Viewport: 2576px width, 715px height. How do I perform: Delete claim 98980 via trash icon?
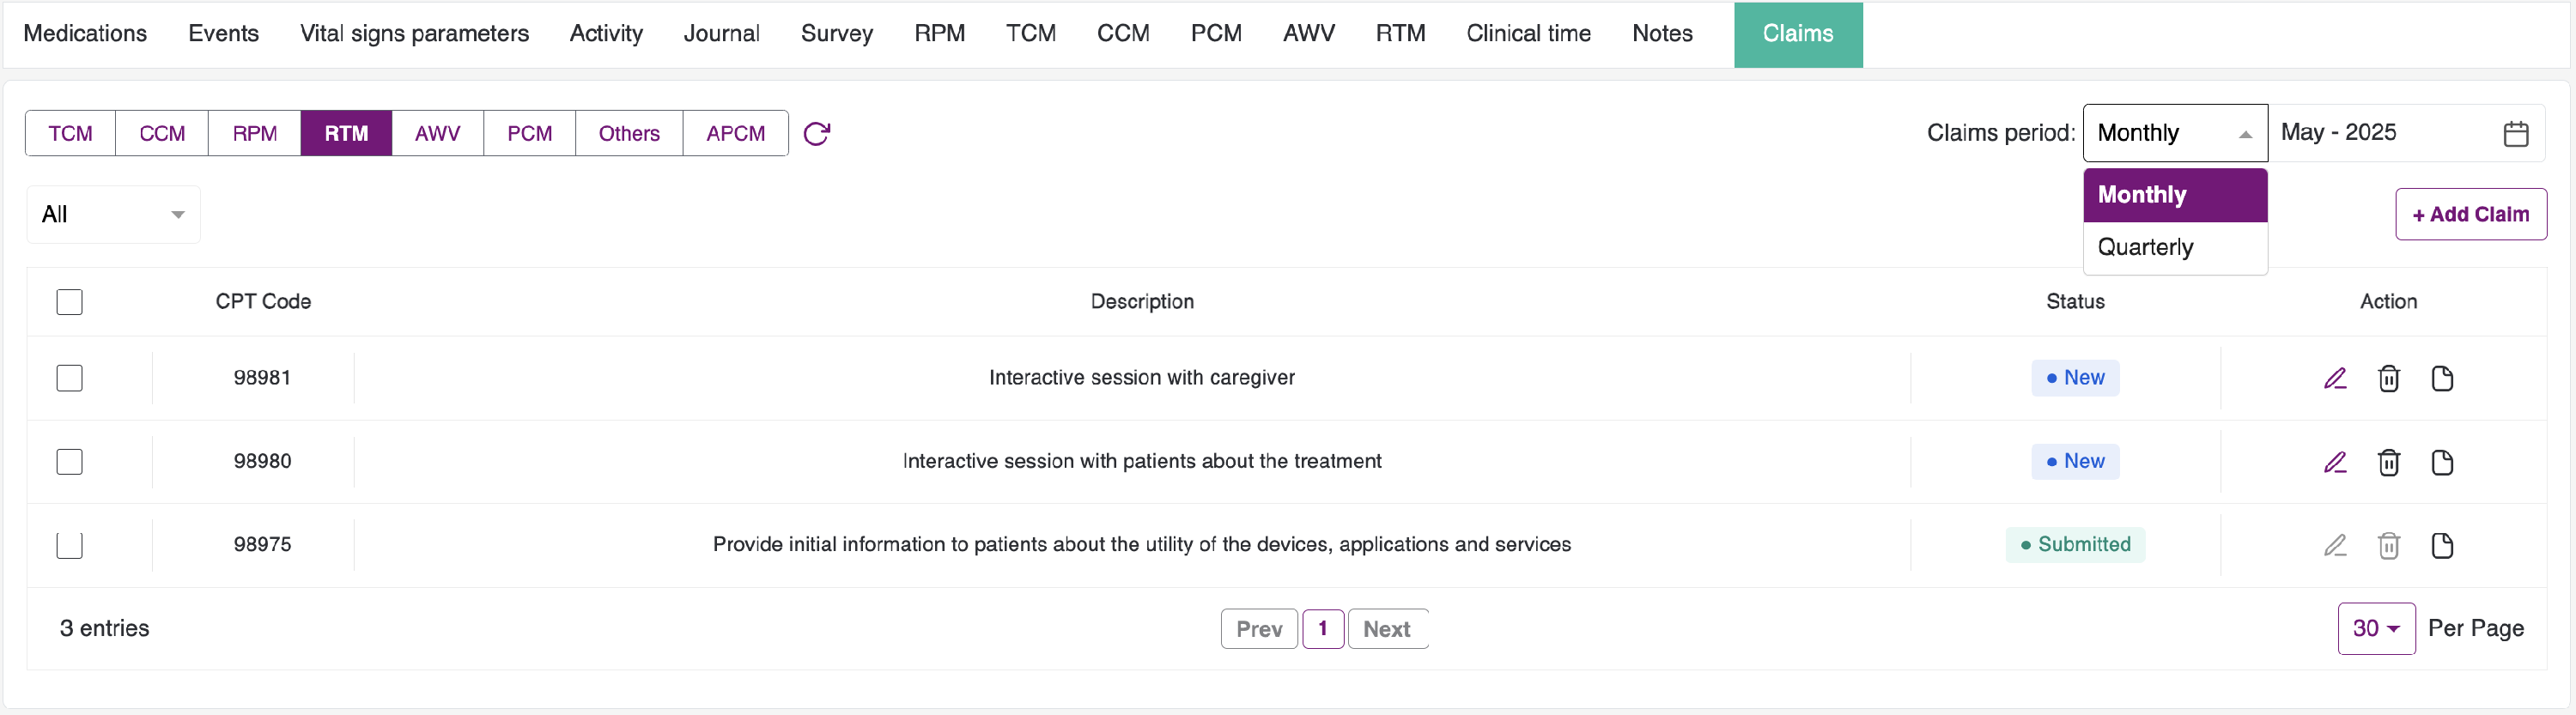pos(2388,462)
